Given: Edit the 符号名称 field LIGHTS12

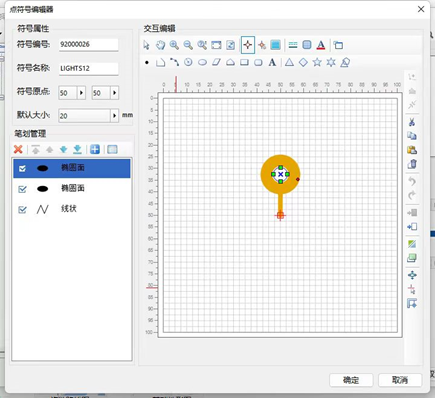Looking at the screenshot, I should point(89,68).
